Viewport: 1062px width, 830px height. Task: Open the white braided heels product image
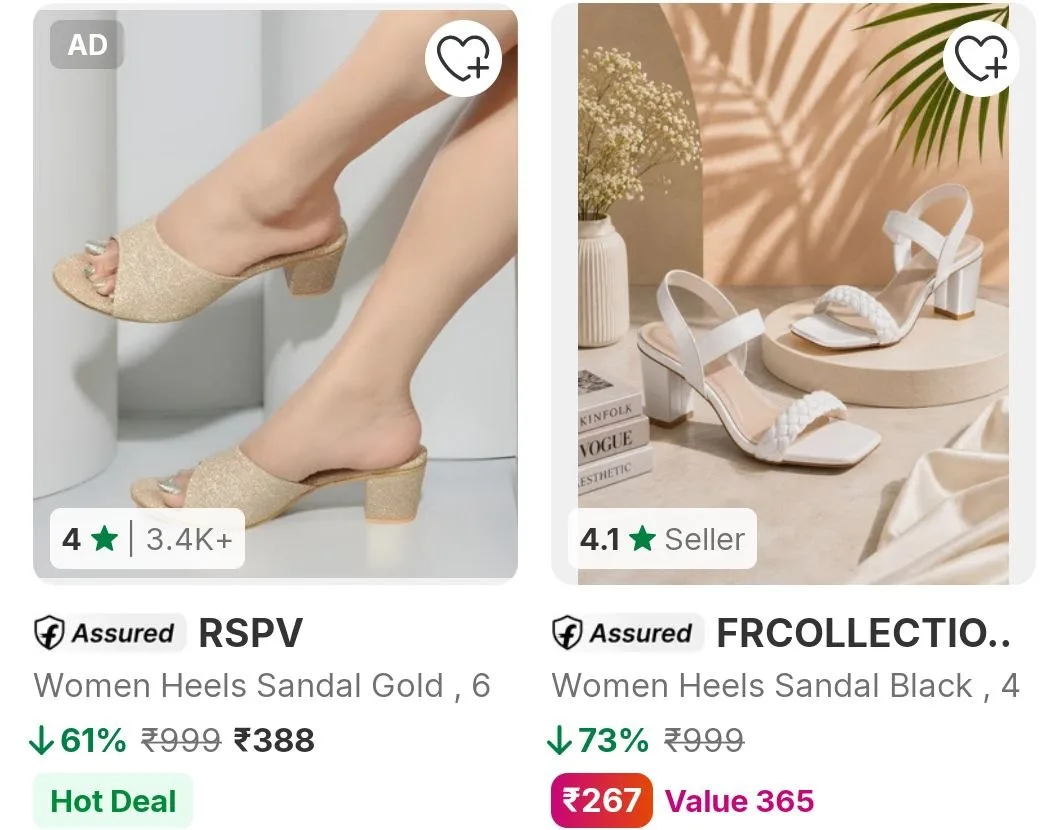coord(793,294)
